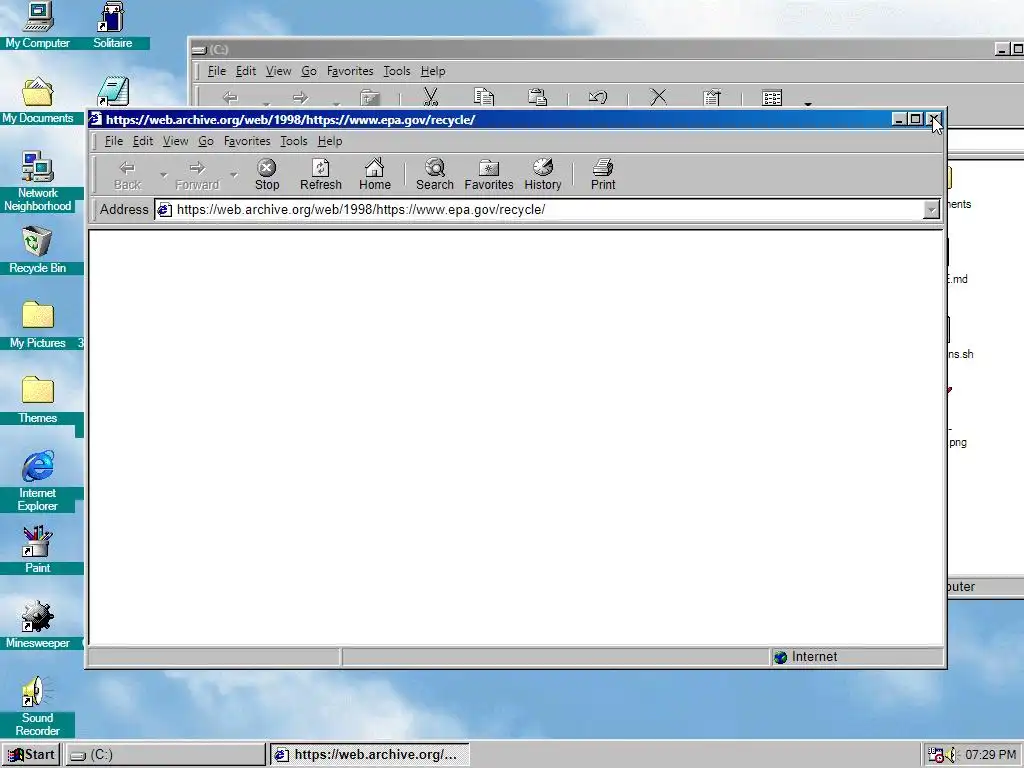Close the Internet Explorer window

[x=934, y=119]
